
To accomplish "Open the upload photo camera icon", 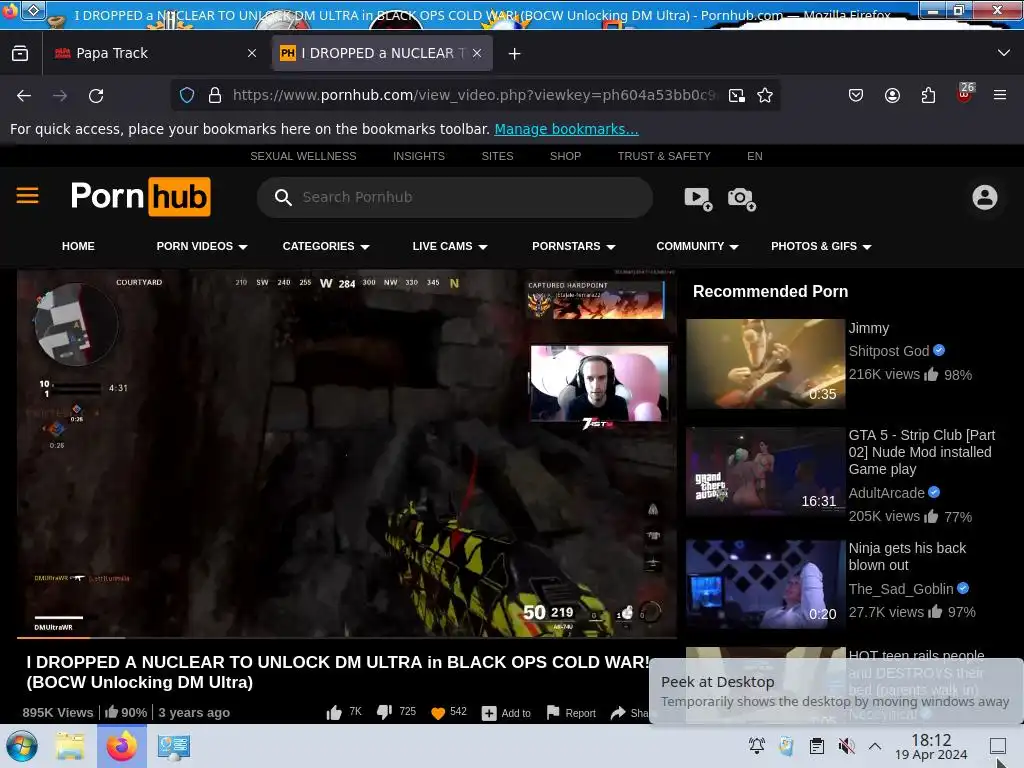I will click(741, 198).
